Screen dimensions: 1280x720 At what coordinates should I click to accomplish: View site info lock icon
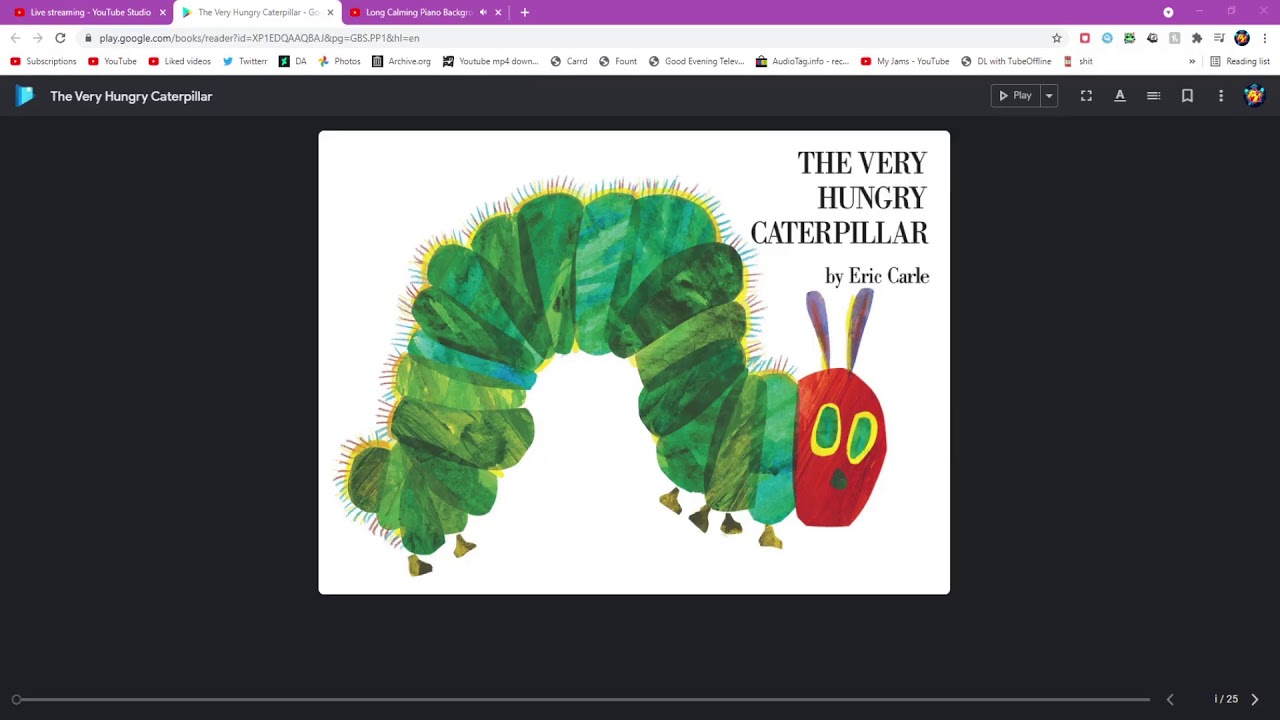tap(88, 38)
